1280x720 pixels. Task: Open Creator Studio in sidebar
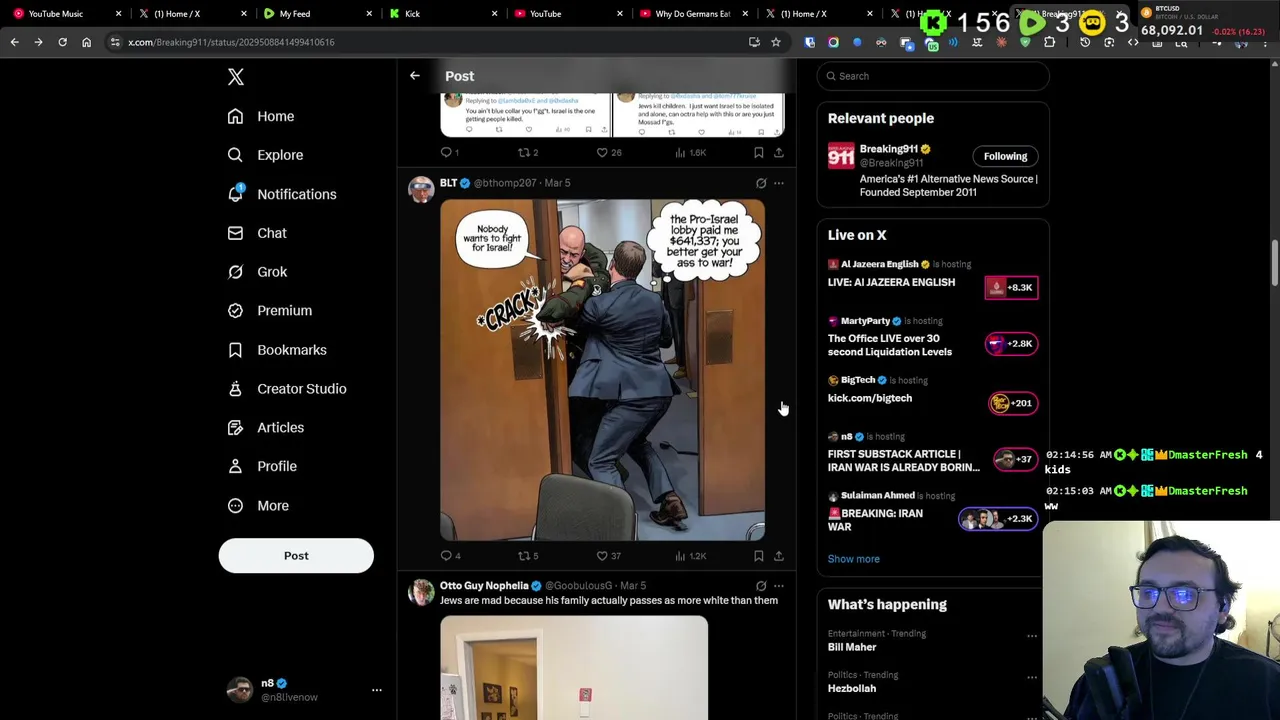[x=287, y=389]
